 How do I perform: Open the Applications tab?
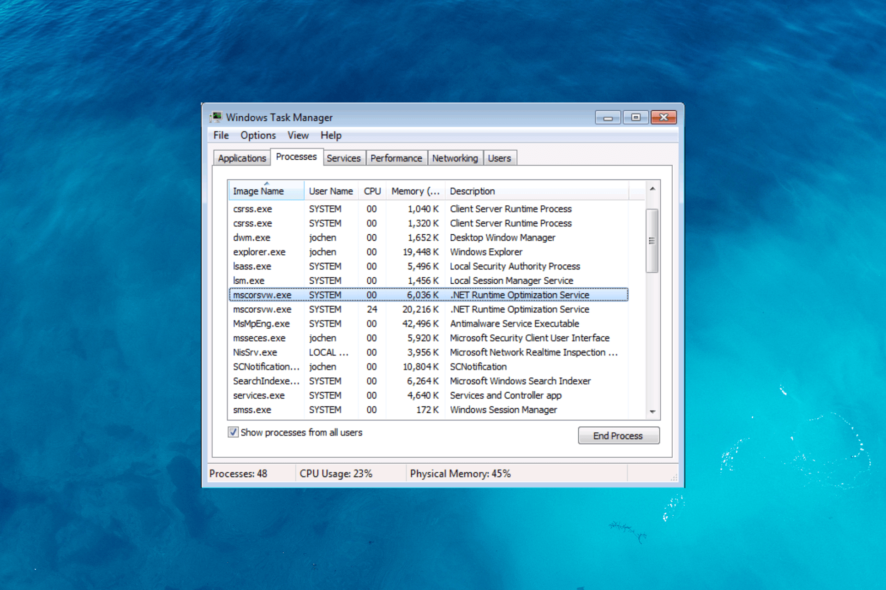241,157
